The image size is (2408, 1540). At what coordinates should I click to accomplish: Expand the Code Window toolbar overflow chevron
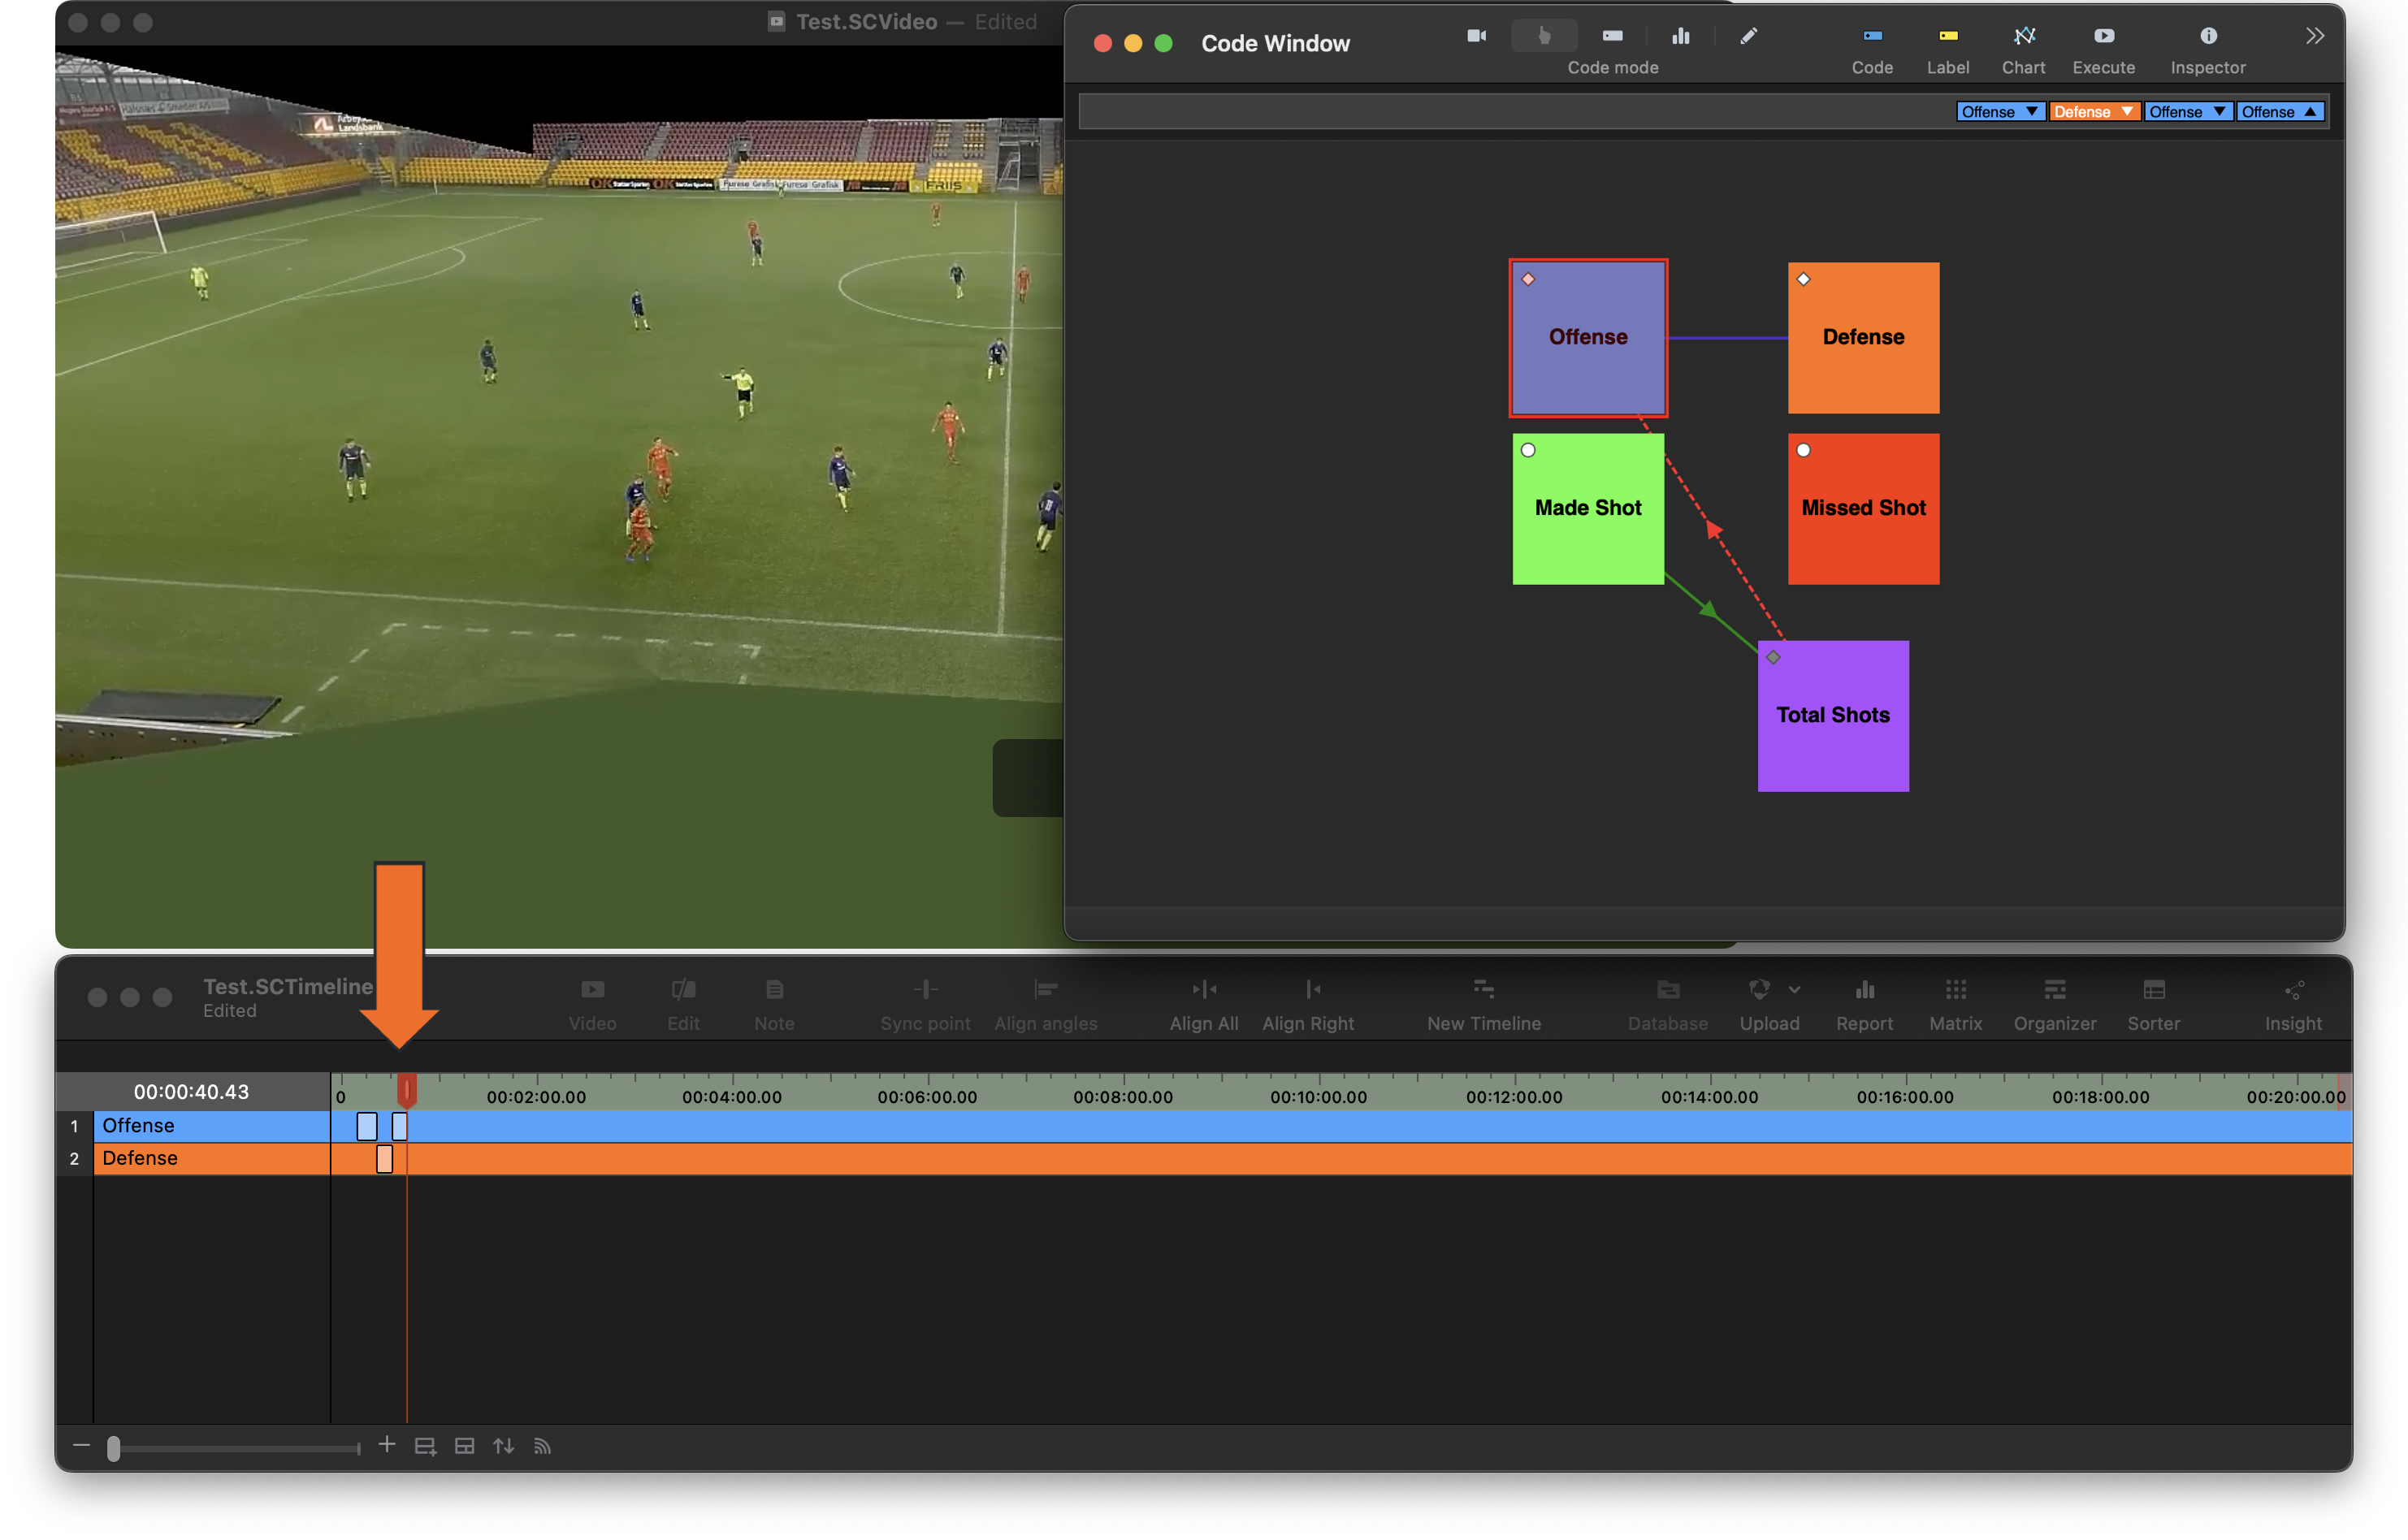[2314, 36]
